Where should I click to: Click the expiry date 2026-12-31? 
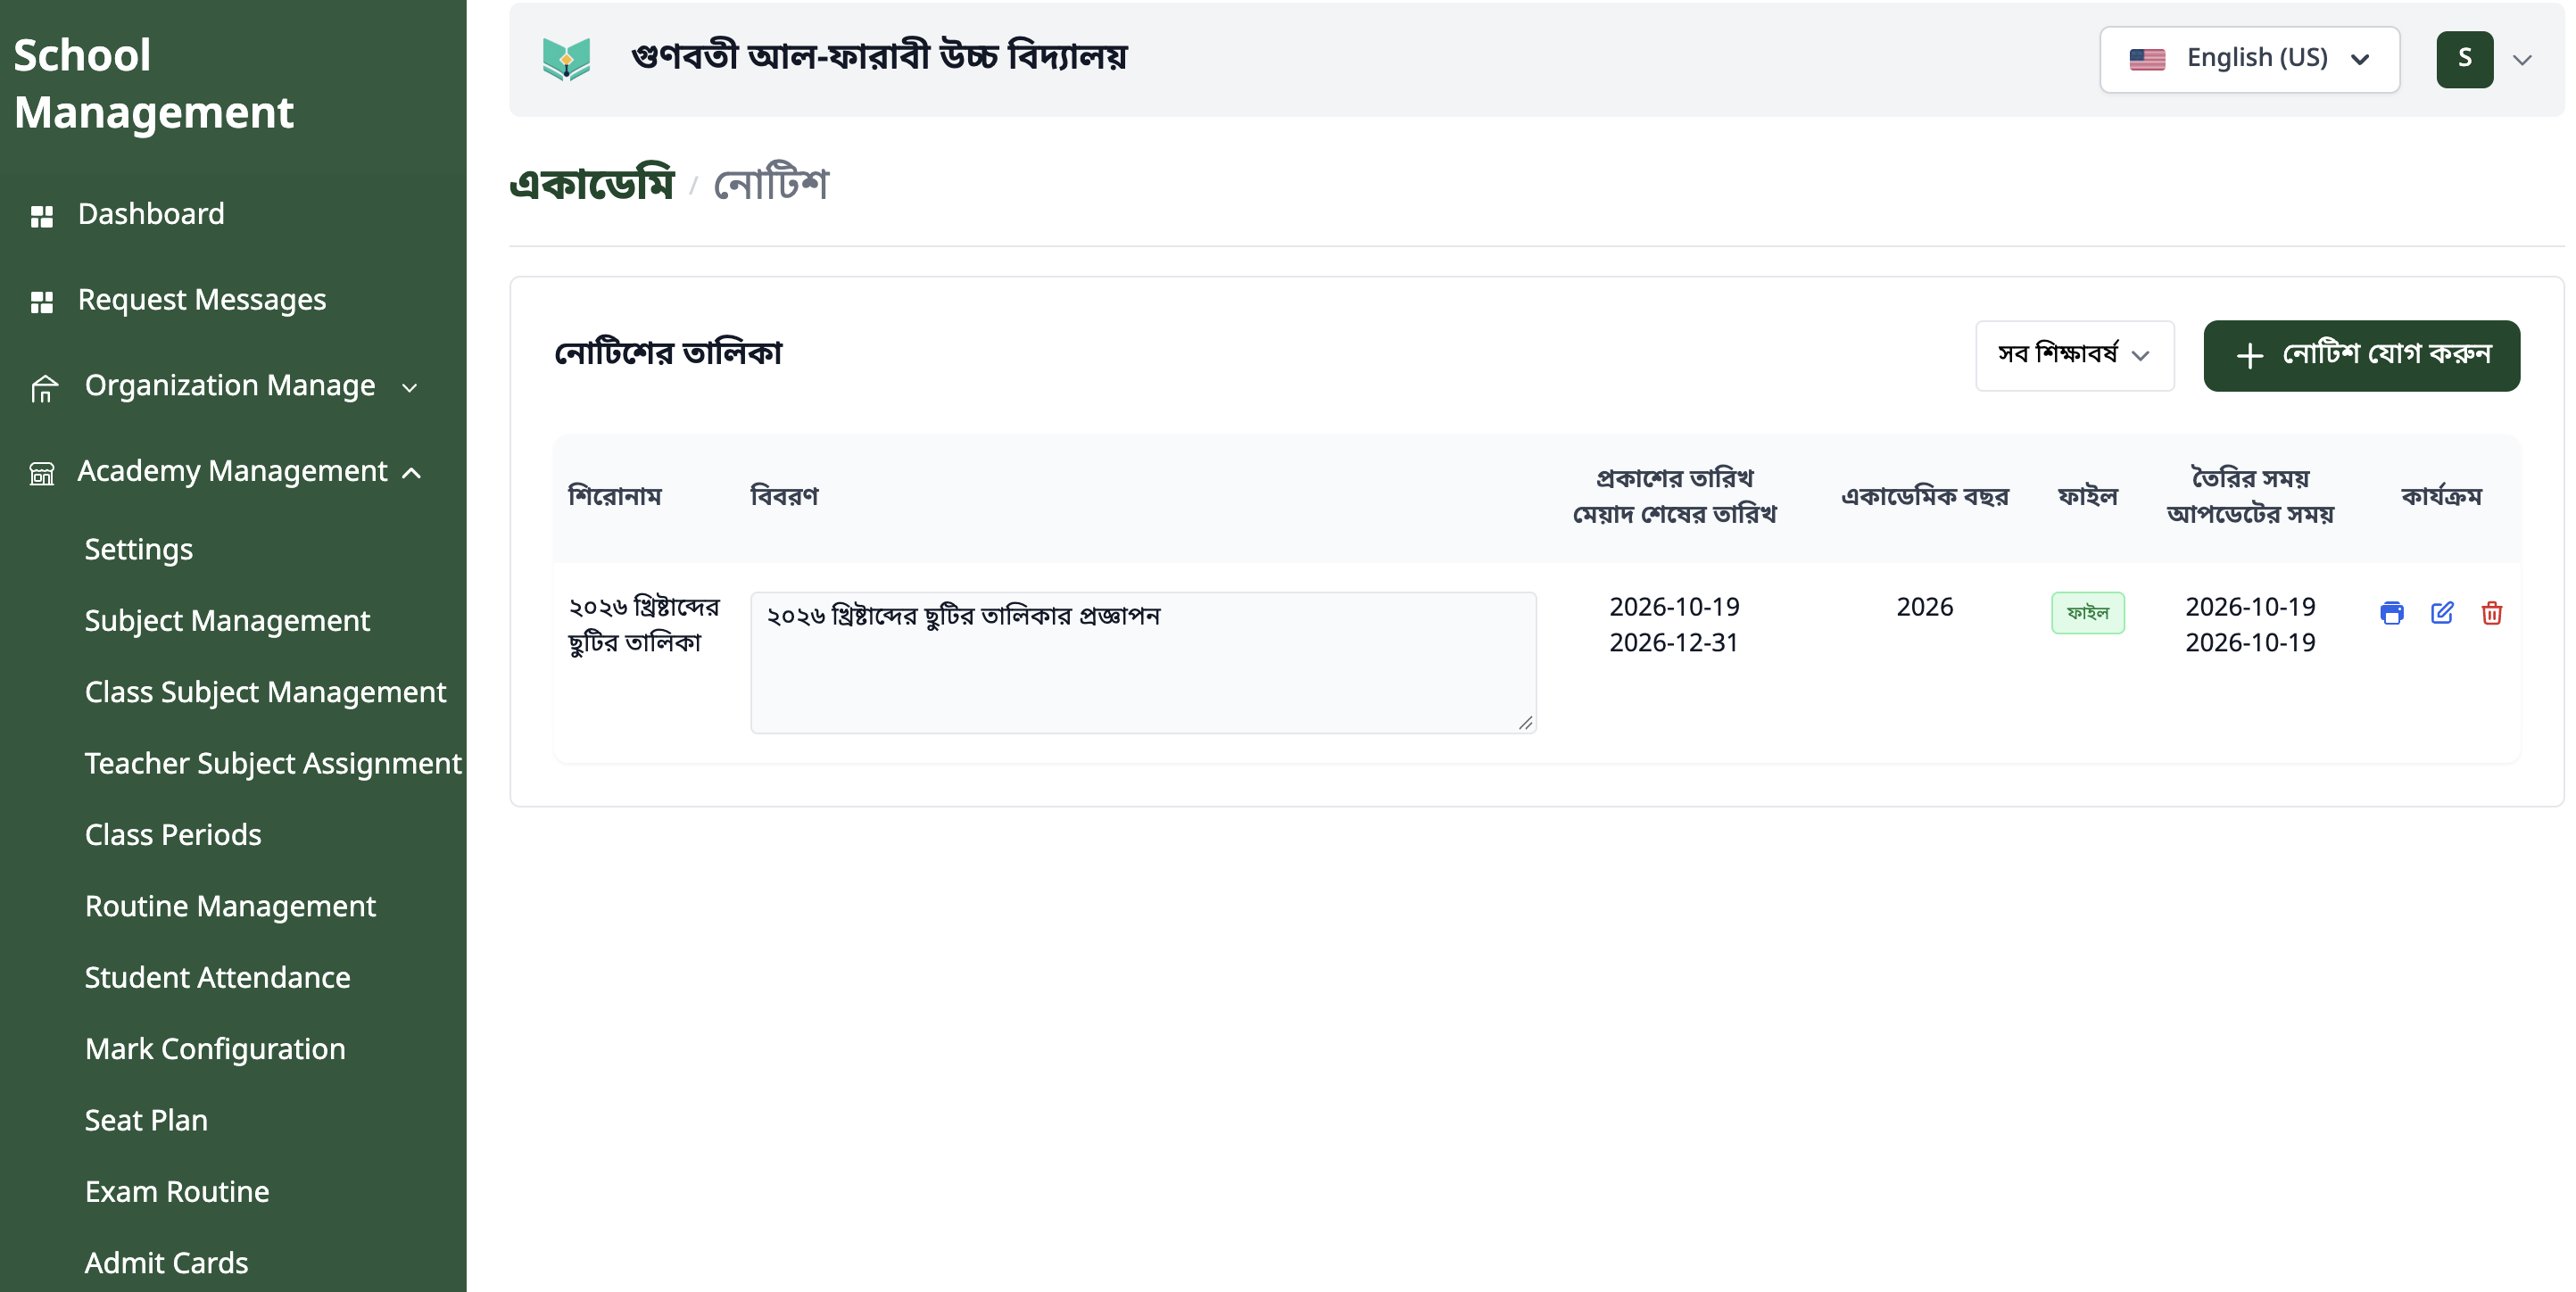pyautogui.click(x=1674, y=643)
